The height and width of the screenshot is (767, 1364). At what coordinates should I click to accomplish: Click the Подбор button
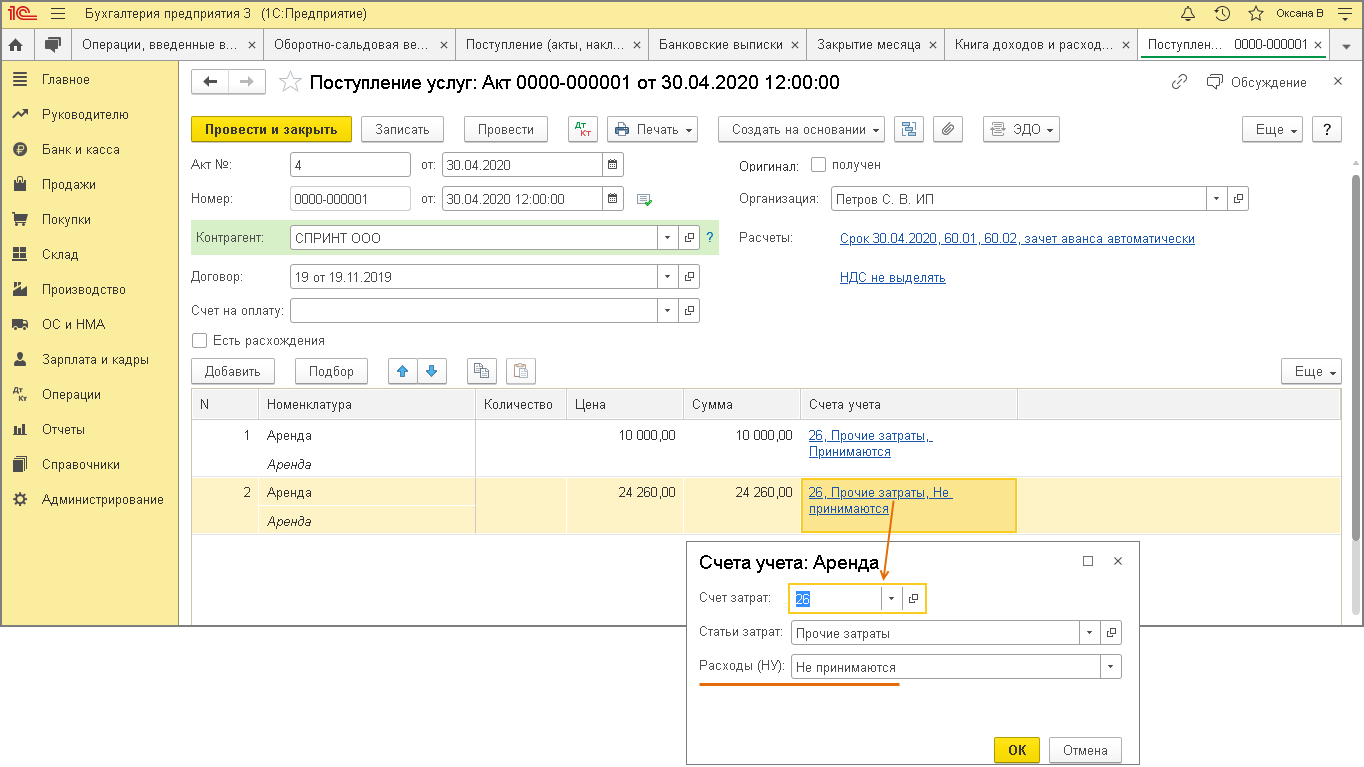[x=331, y=371]
